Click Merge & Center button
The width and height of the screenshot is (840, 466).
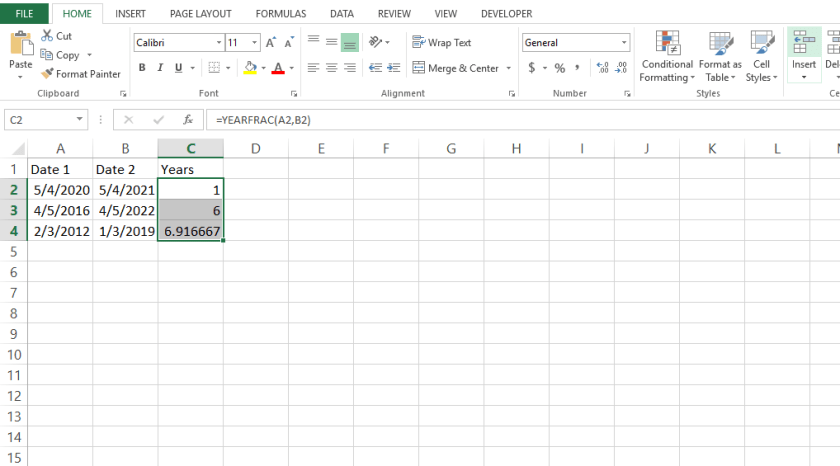pos(455,68)
